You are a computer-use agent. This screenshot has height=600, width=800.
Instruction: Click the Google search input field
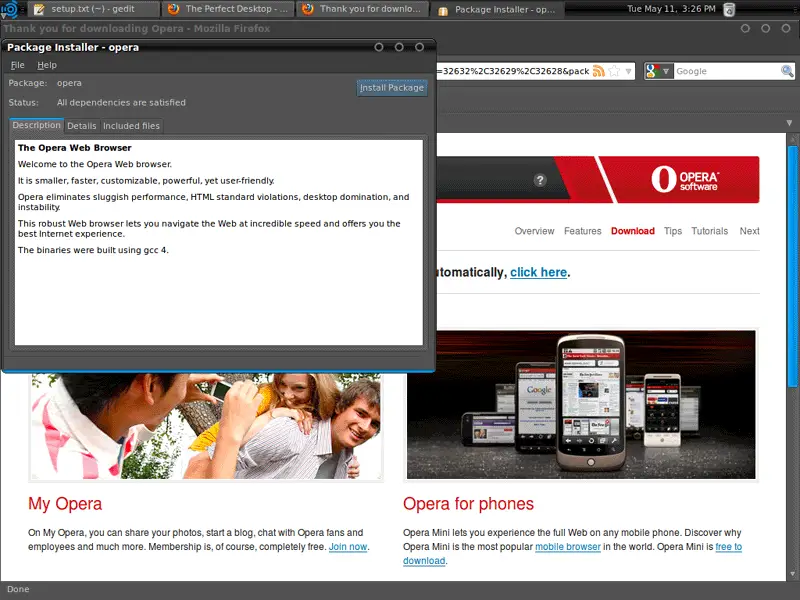click(x=727, y=71)
